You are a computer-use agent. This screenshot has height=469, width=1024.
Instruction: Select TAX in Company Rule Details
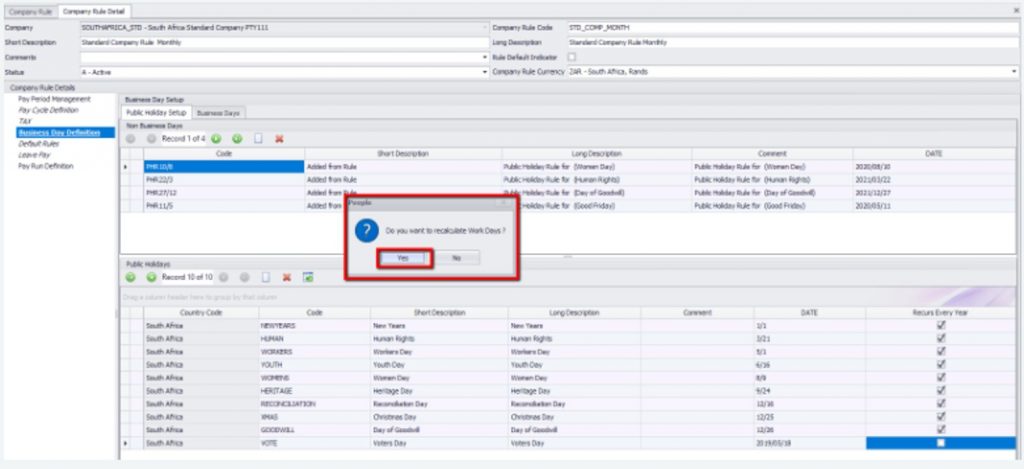pos(25,121)
